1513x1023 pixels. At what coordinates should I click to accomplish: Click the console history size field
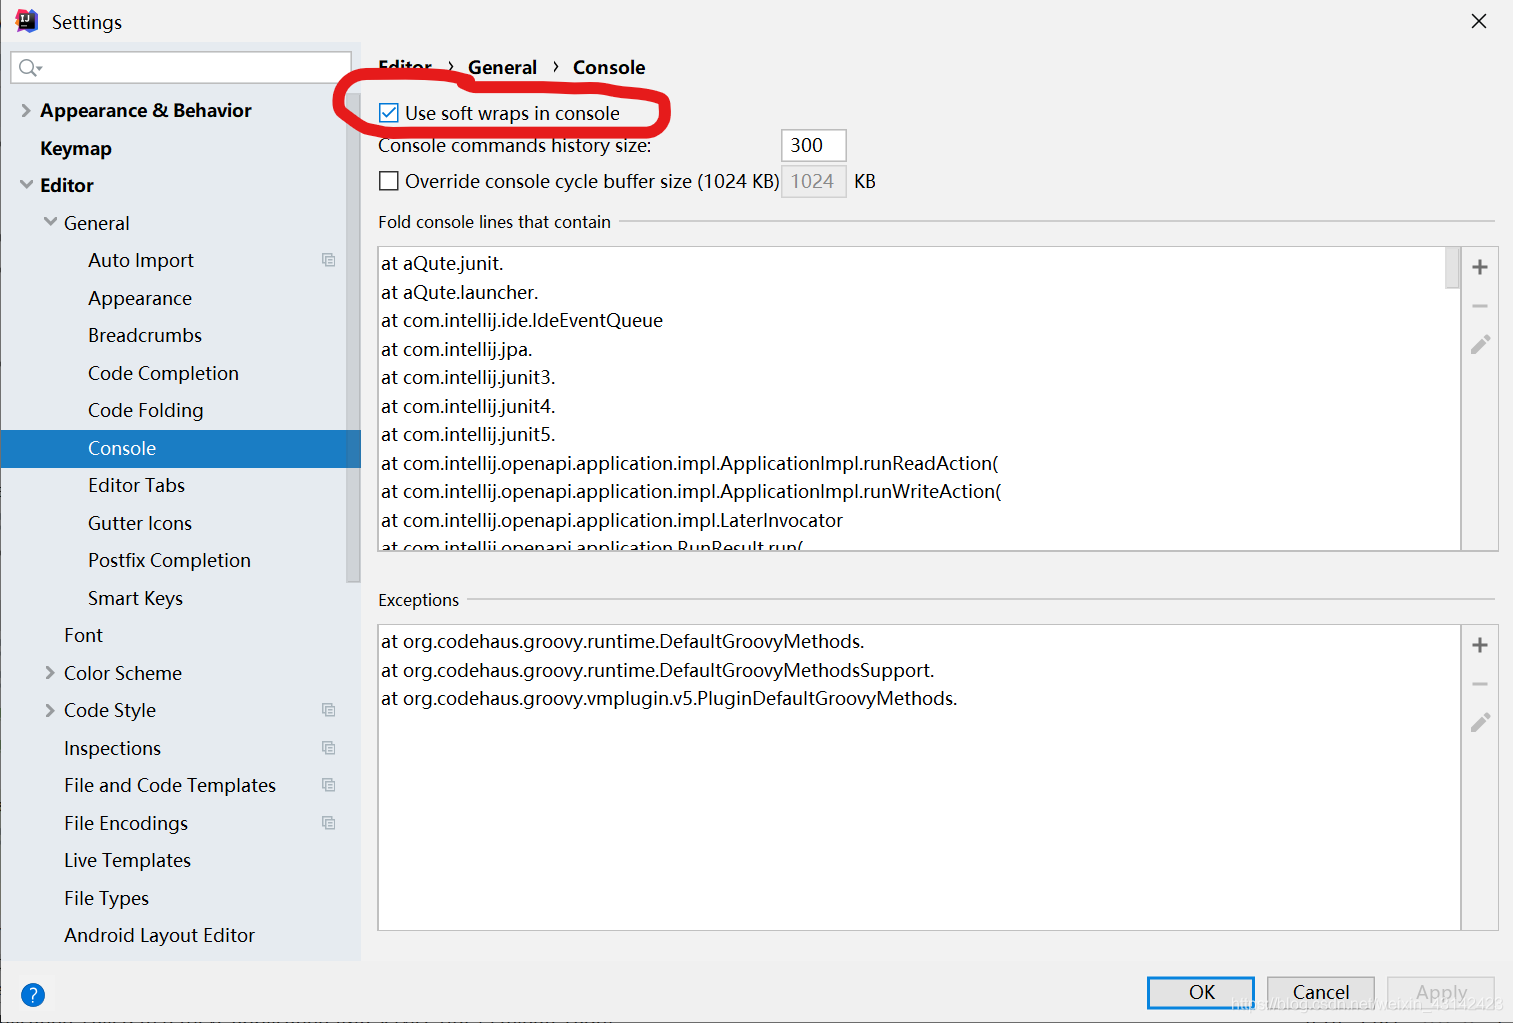tap(813, 145)
